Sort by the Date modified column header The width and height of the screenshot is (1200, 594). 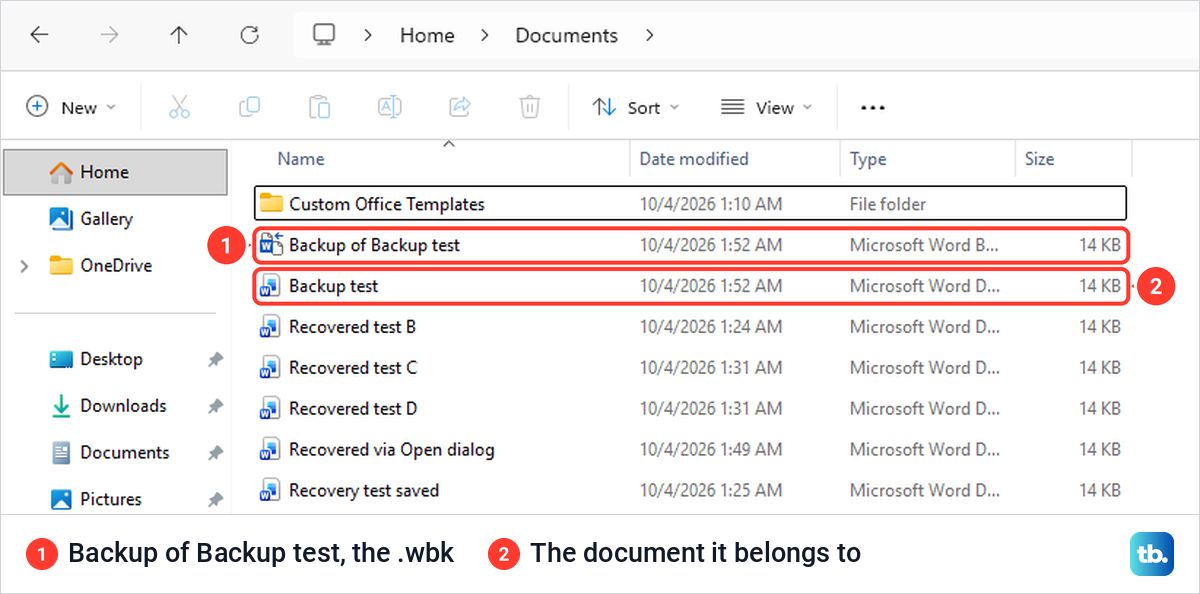point(694,158)
